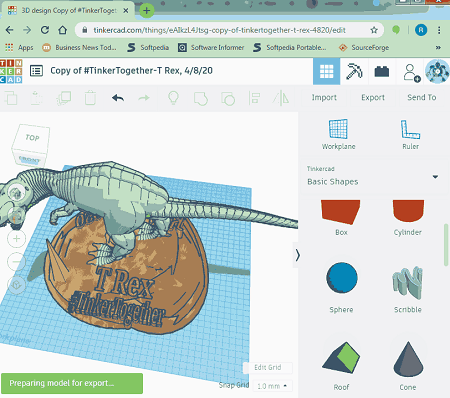Click the Home view button
Screen dimensions: 450x398
coord(16,193)
